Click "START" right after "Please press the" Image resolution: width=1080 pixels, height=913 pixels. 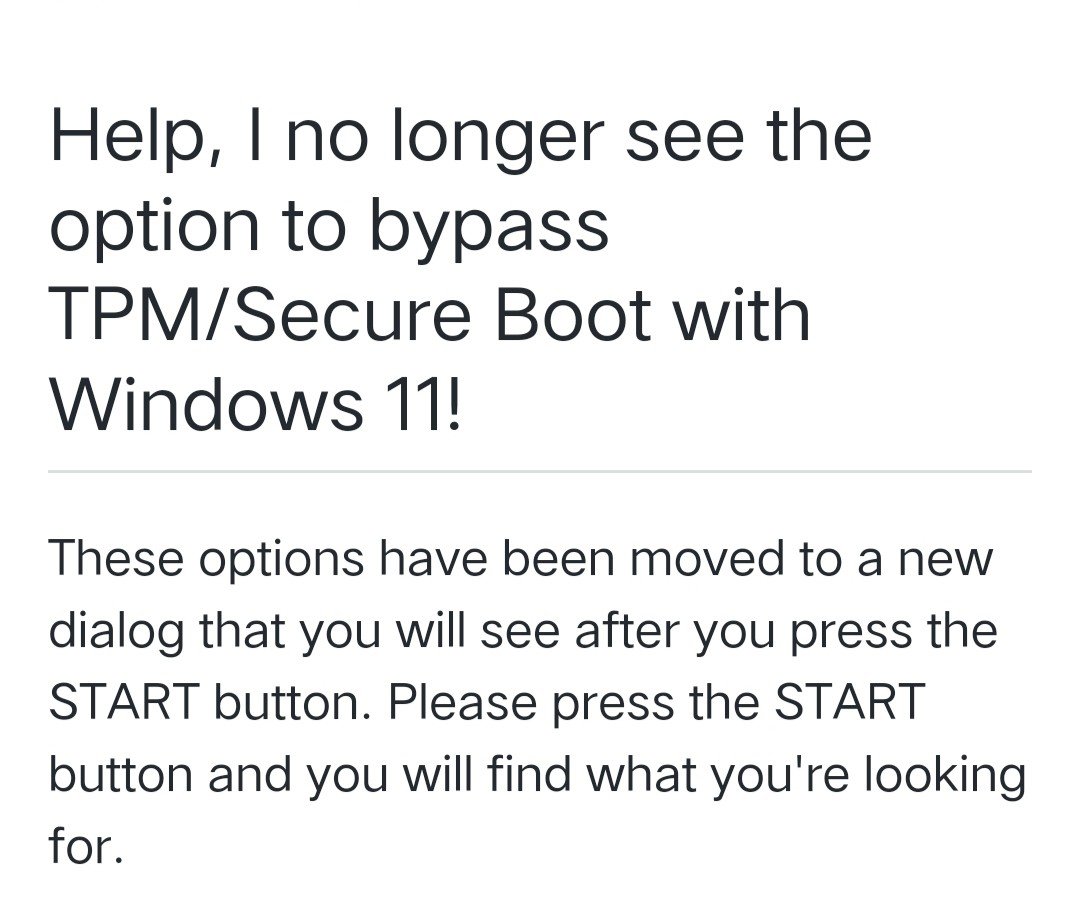point(849,702)
